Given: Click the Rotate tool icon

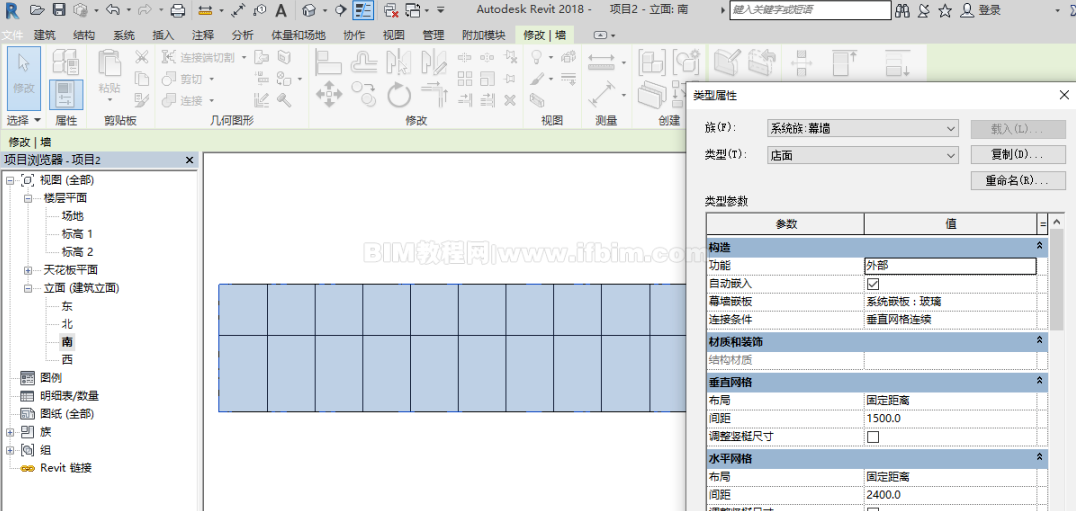Looking at the screenshot, I should (399, 95).
